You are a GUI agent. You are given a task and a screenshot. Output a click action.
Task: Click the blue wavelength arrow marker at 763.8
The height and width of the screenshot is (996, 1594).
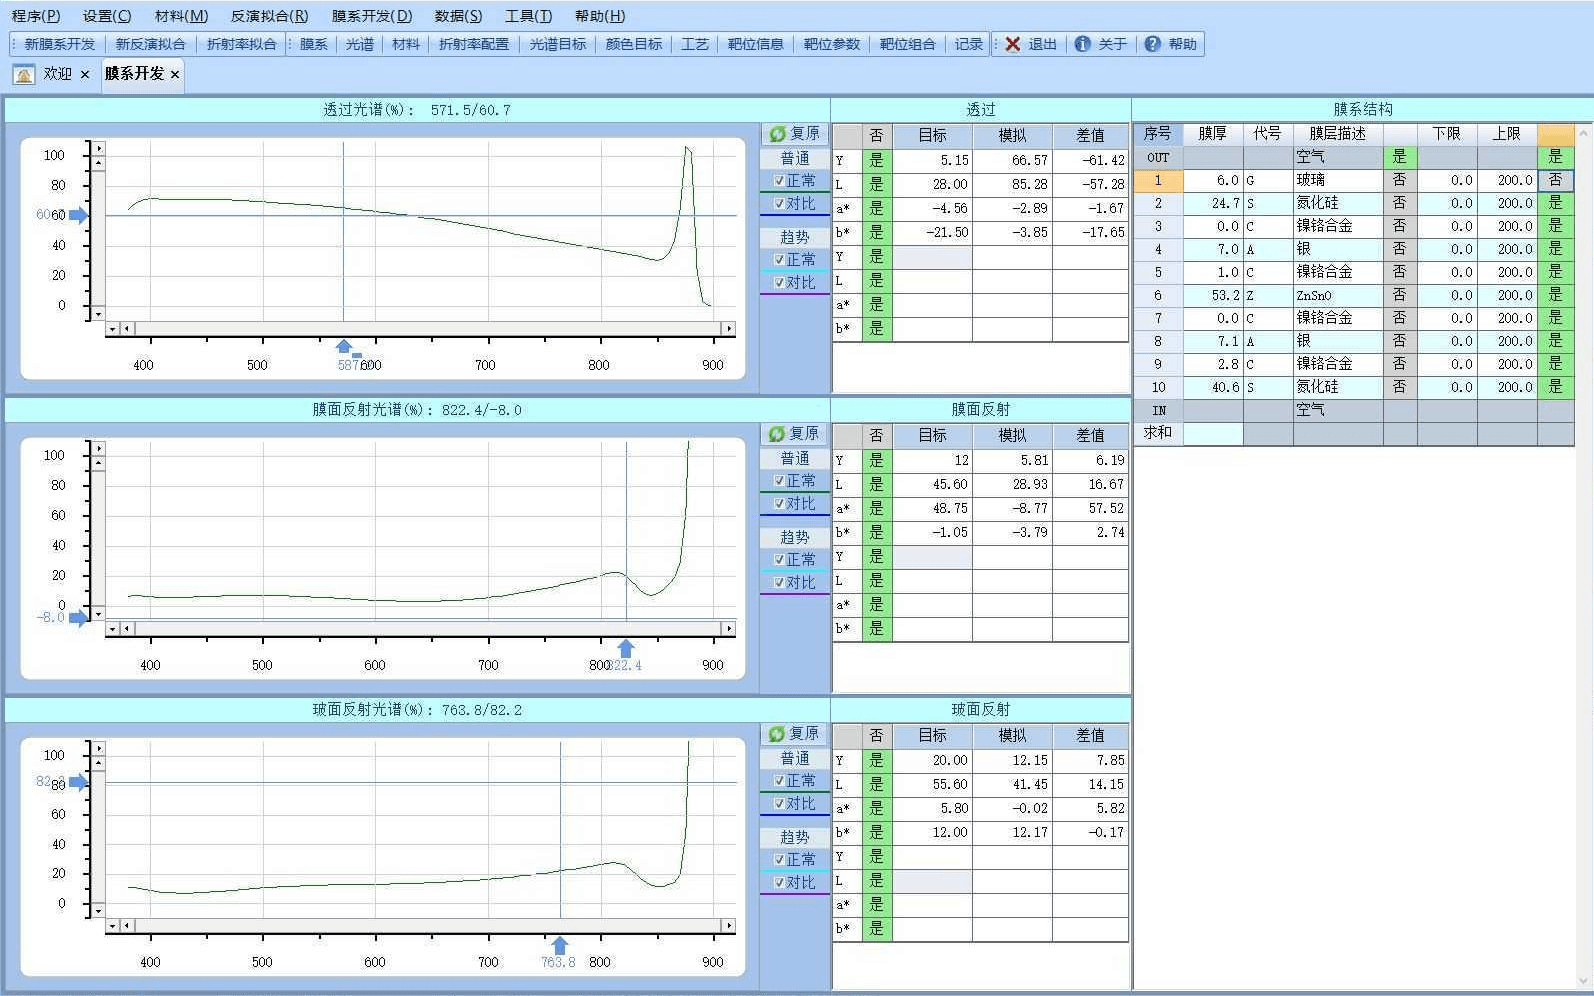click(560, 945)
